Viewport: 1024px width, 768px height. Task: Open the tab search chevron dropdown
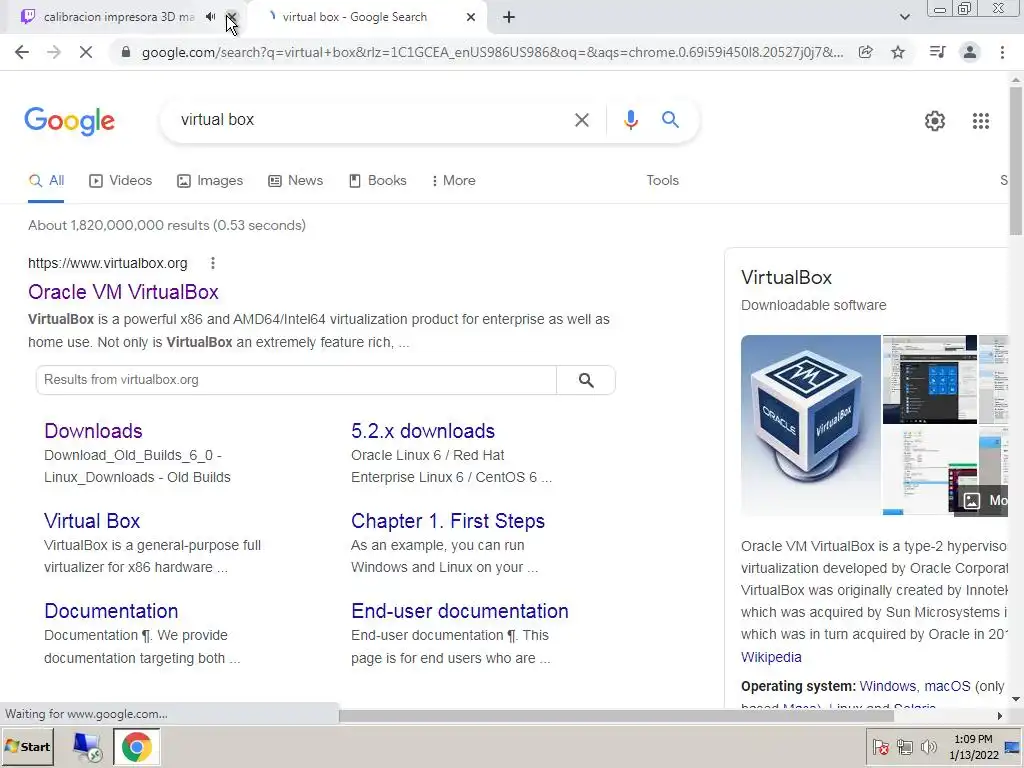tap(904, 17)
